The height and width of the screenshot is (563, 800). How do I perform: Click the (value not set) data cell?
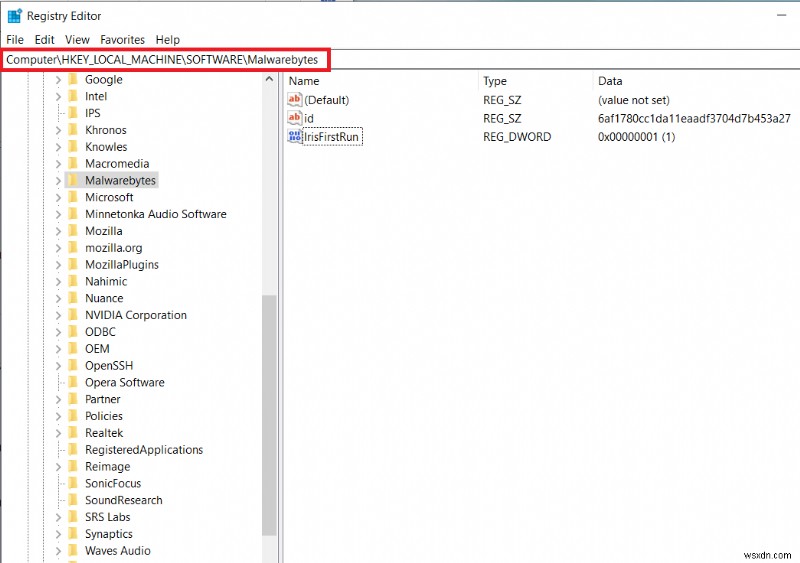point(634,100)
